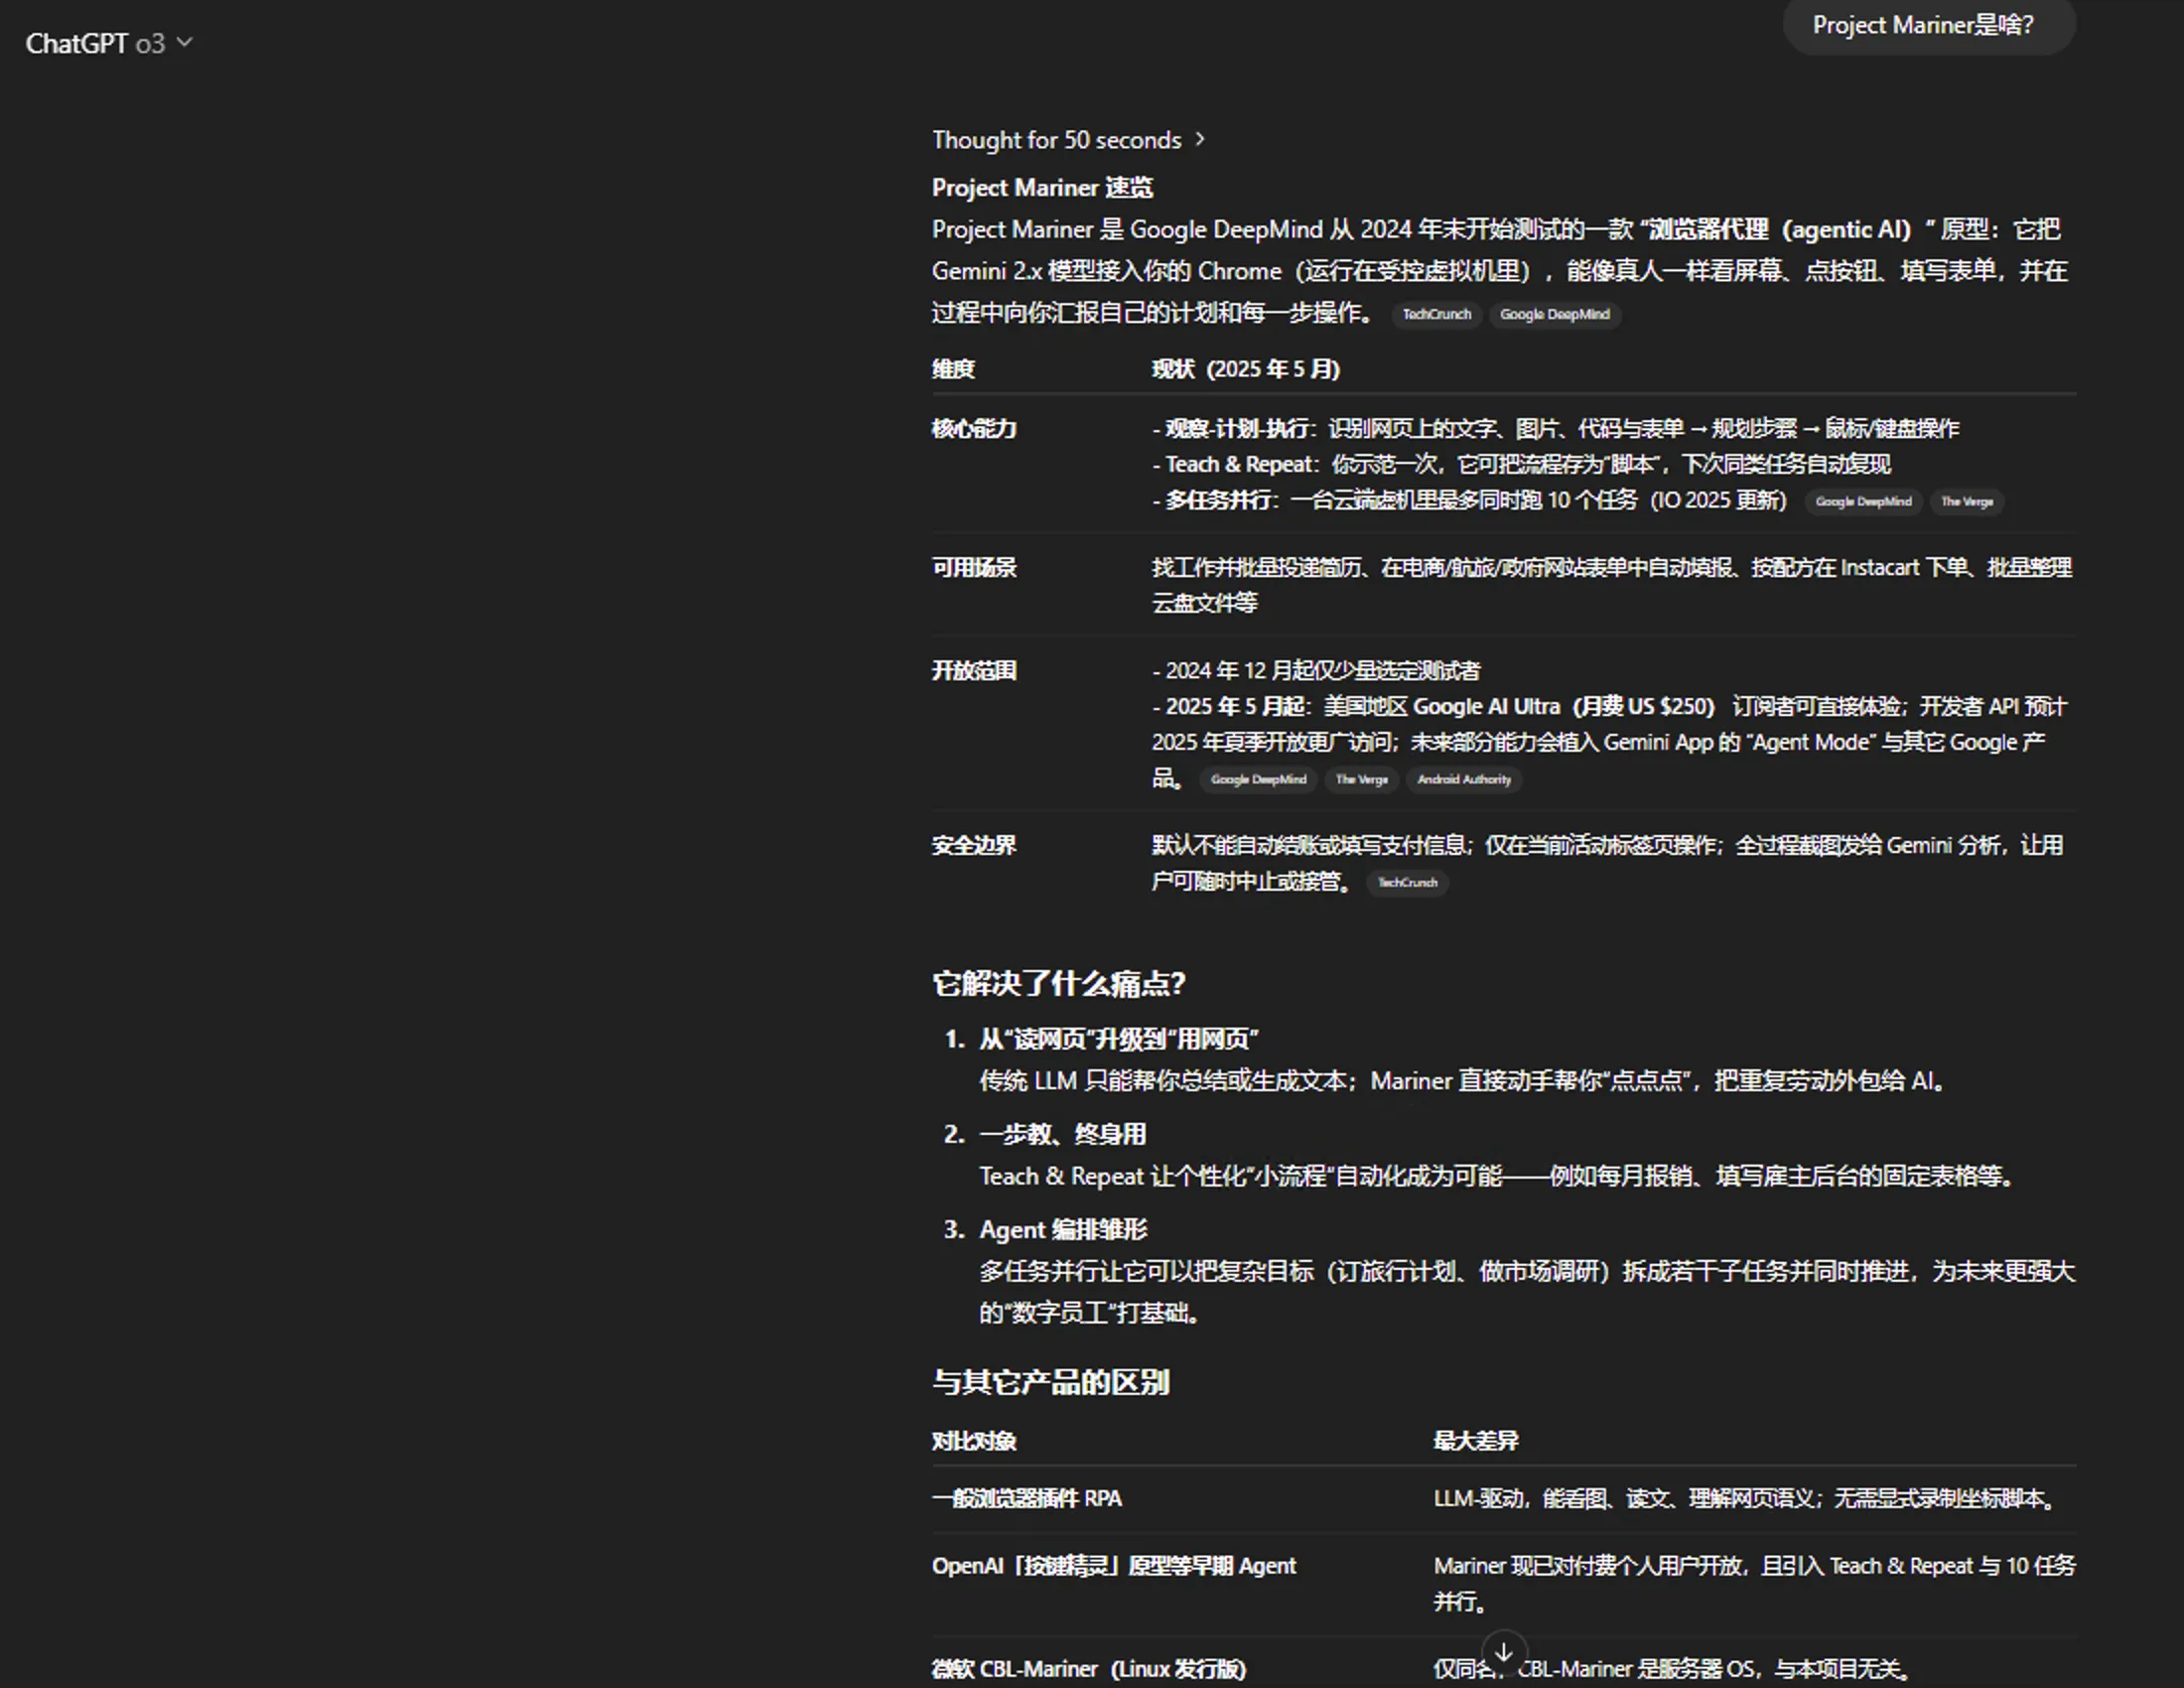Click the '核心能力' row label

click(974, 429)
